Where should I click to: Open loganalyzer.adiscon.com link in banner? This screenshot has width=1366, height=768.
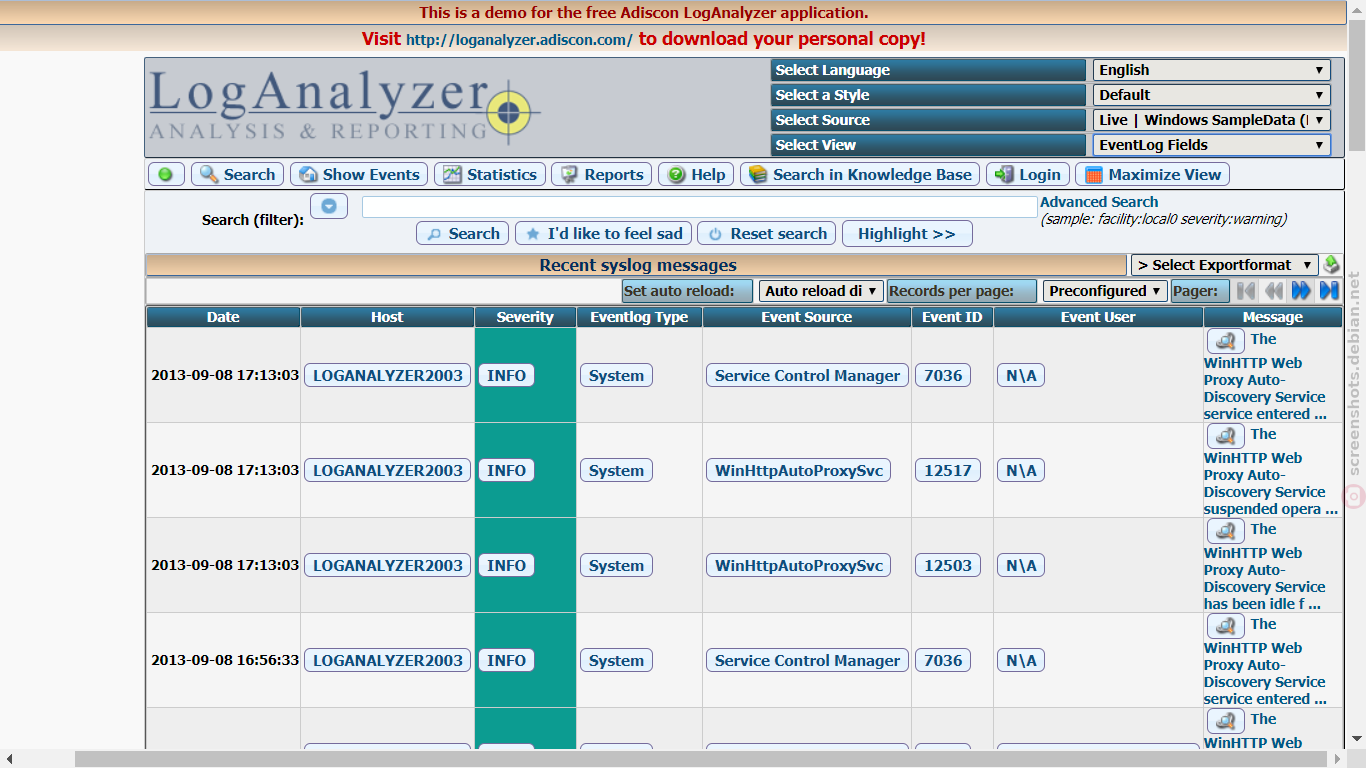coord(519,40)
